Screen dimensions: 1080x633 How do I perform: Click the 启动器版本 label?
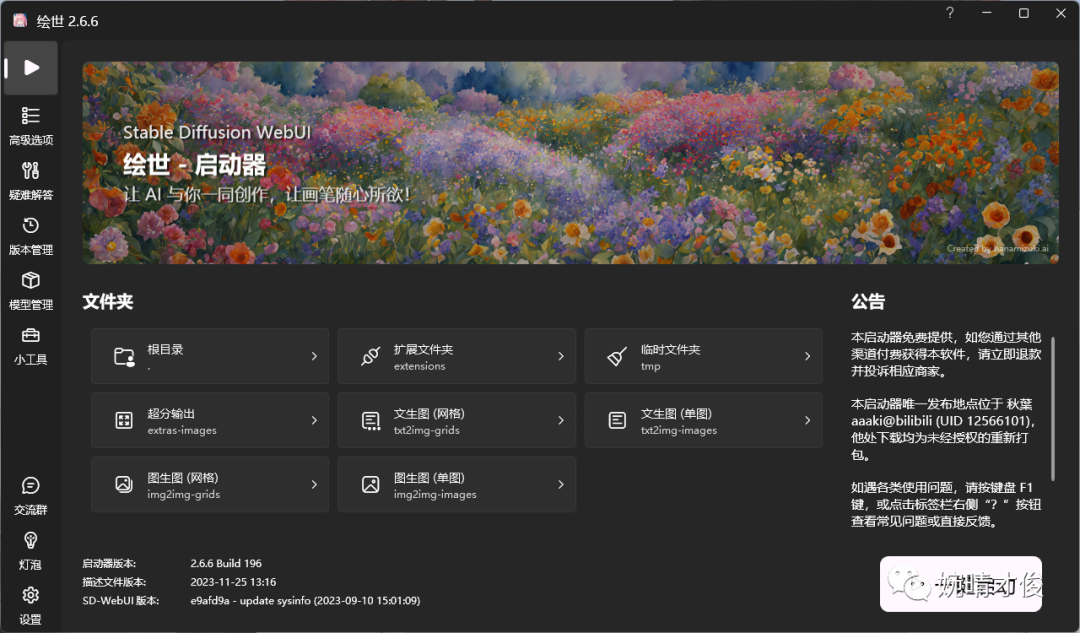(109, 563)
